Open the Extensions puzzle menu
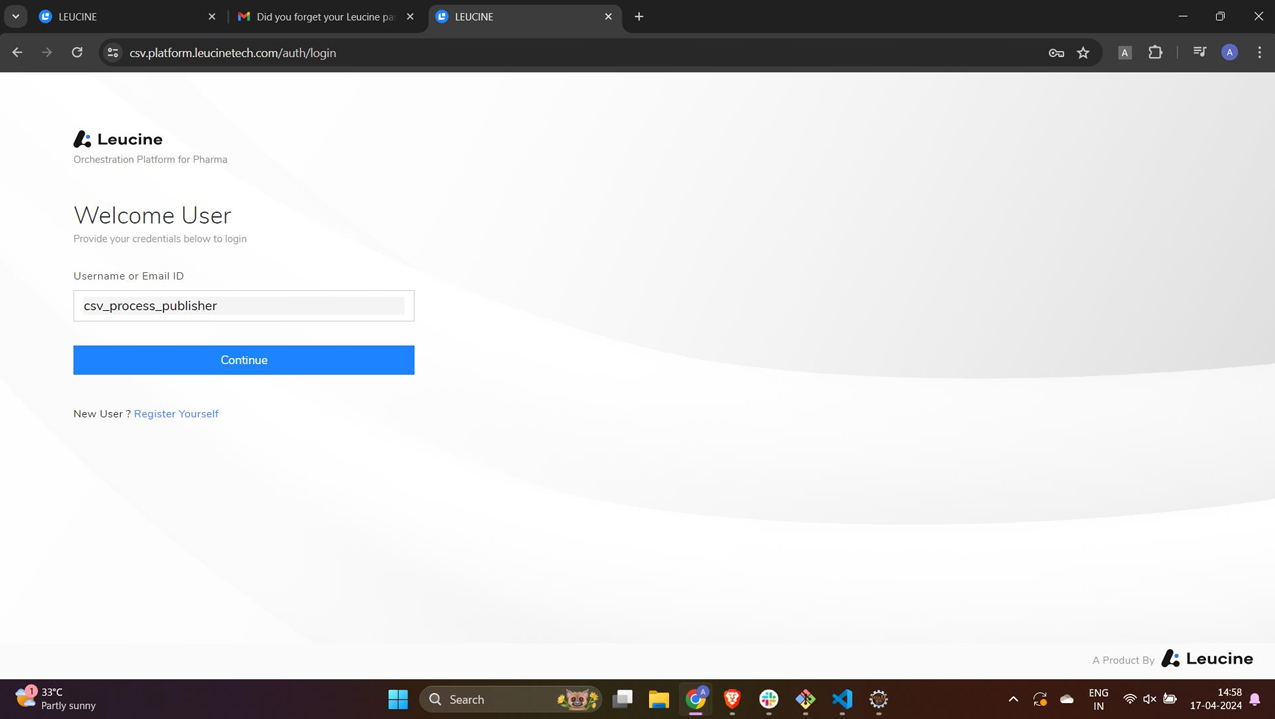The image size is (1275, 719). 1155,53
